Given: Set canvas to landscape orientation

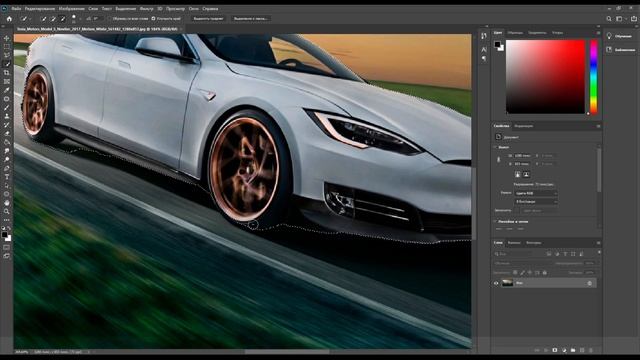Looking at the screenshot, I should (x=527, y=174).
